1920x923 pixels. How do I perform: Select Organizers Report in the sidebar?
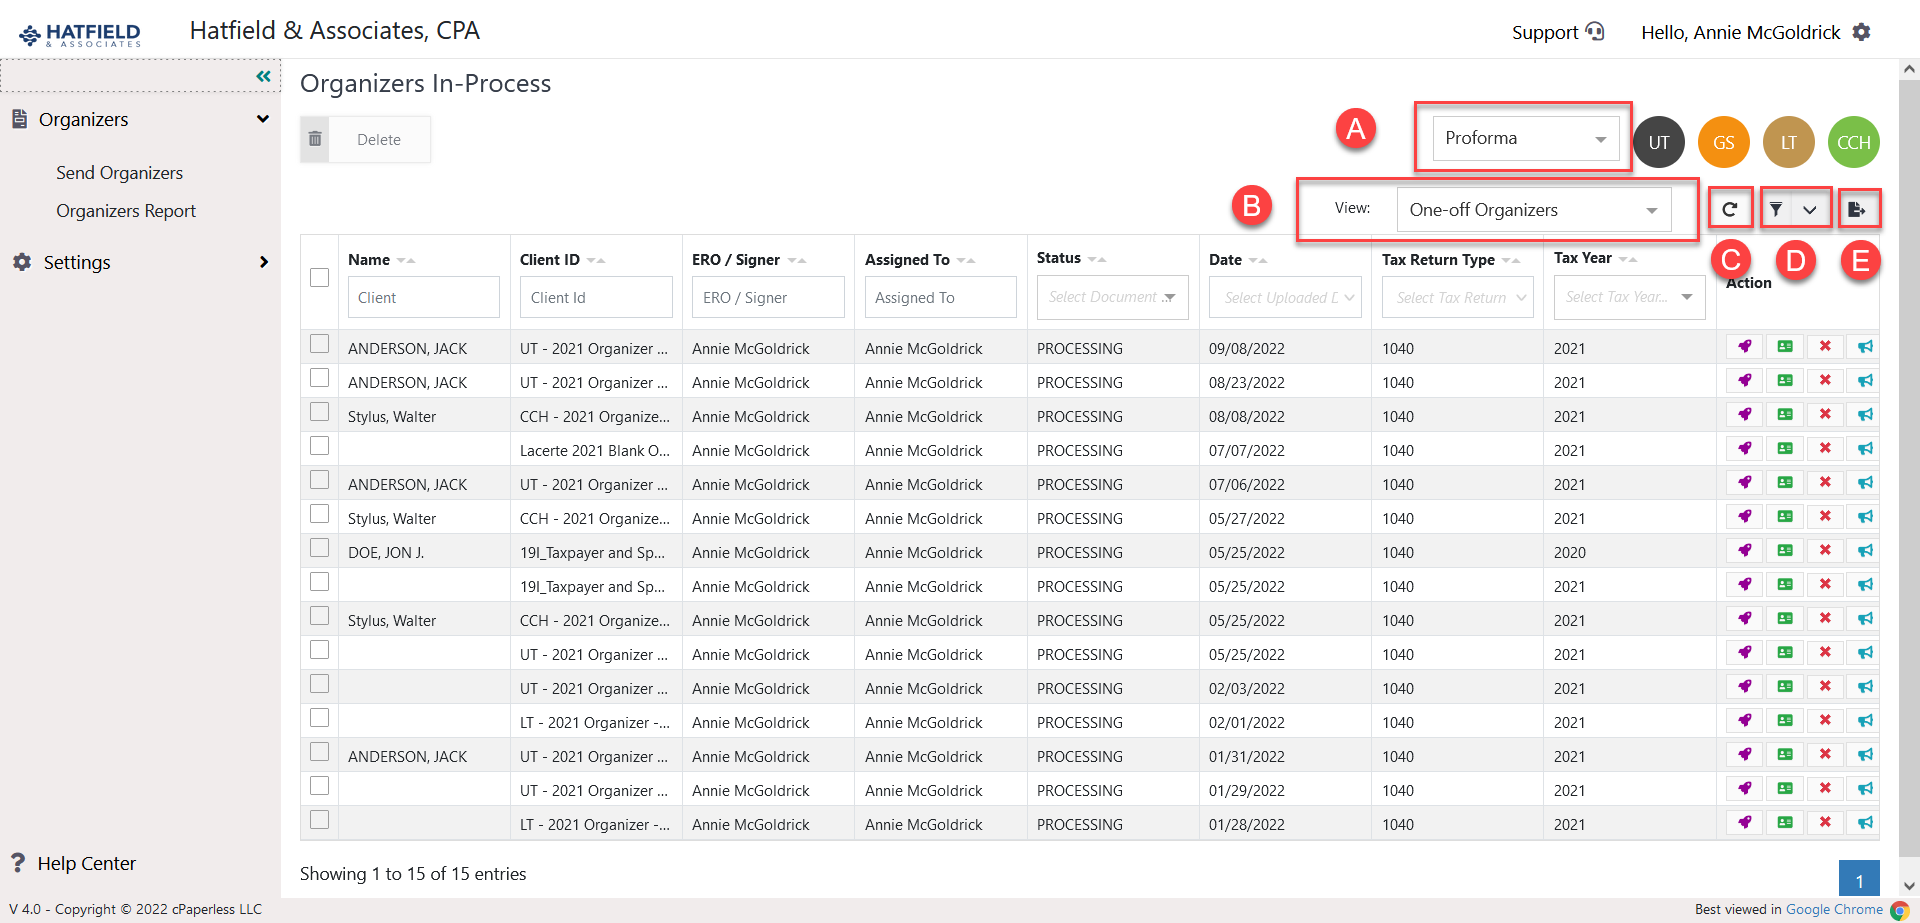click(x=126, y=210)
